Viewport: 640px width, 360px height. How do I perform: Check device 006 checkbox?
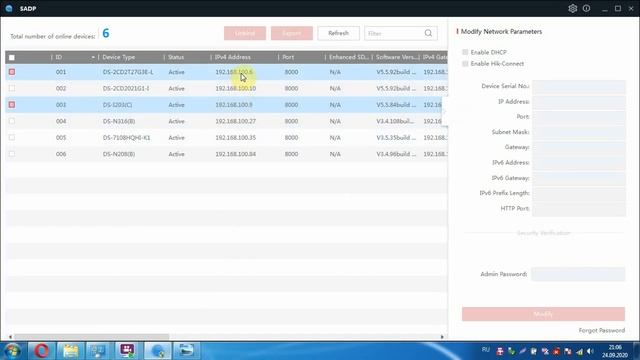pyautogui.click(x=12, y=154)
